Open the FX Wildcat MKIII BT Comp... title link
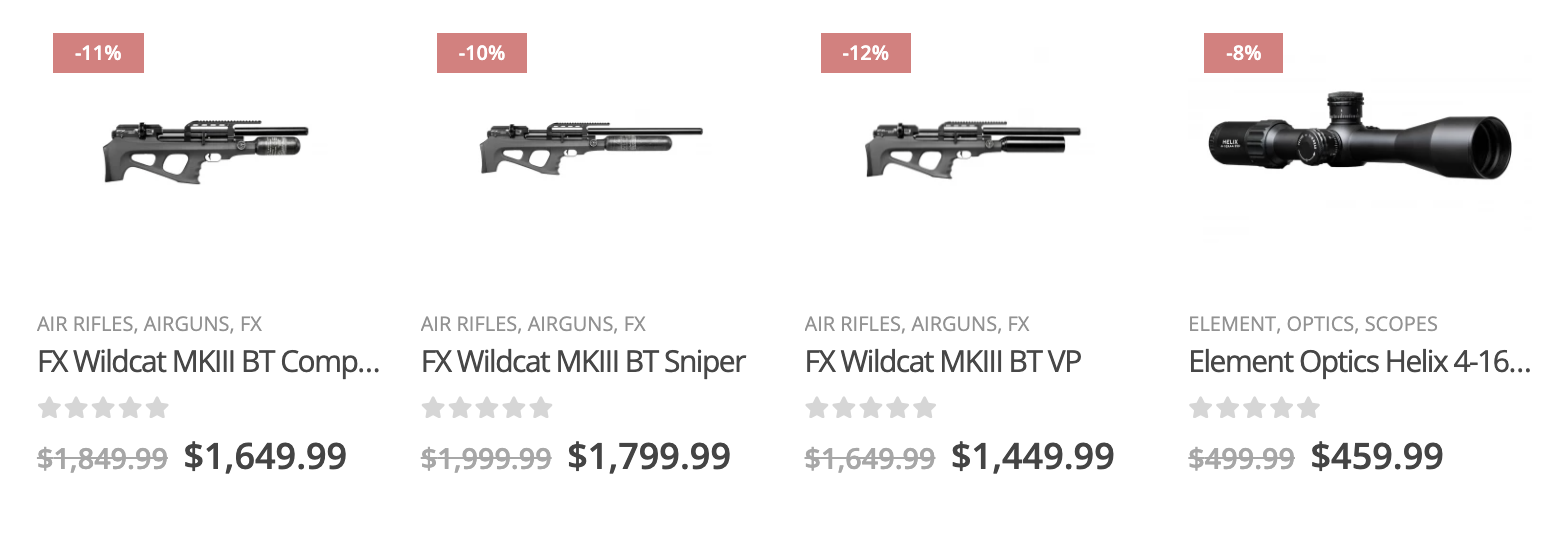Viewport: 1568px width, 544px height. (x=209, y=362)
